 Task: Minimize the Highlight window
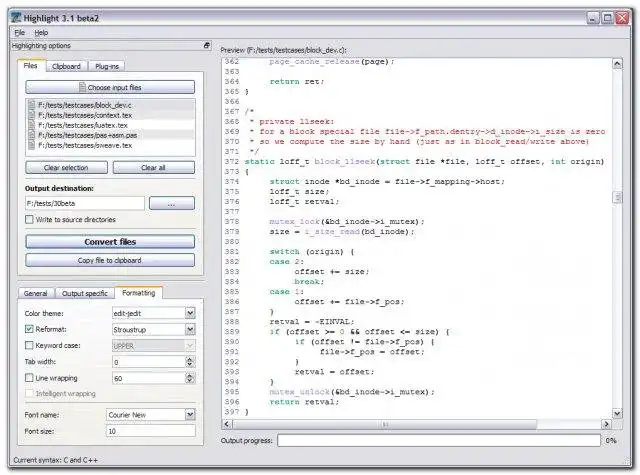[x=593, y=18]
